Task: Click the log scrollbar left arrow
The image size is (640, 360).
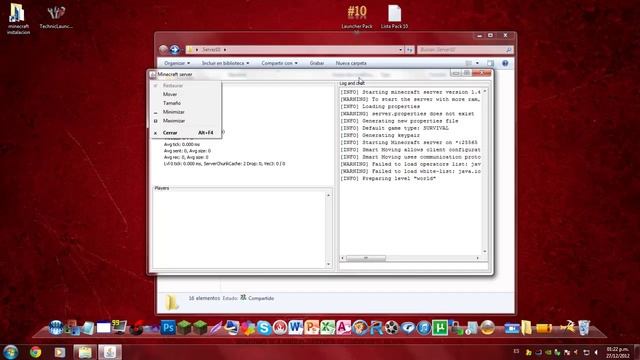Action: coord(342,258)
